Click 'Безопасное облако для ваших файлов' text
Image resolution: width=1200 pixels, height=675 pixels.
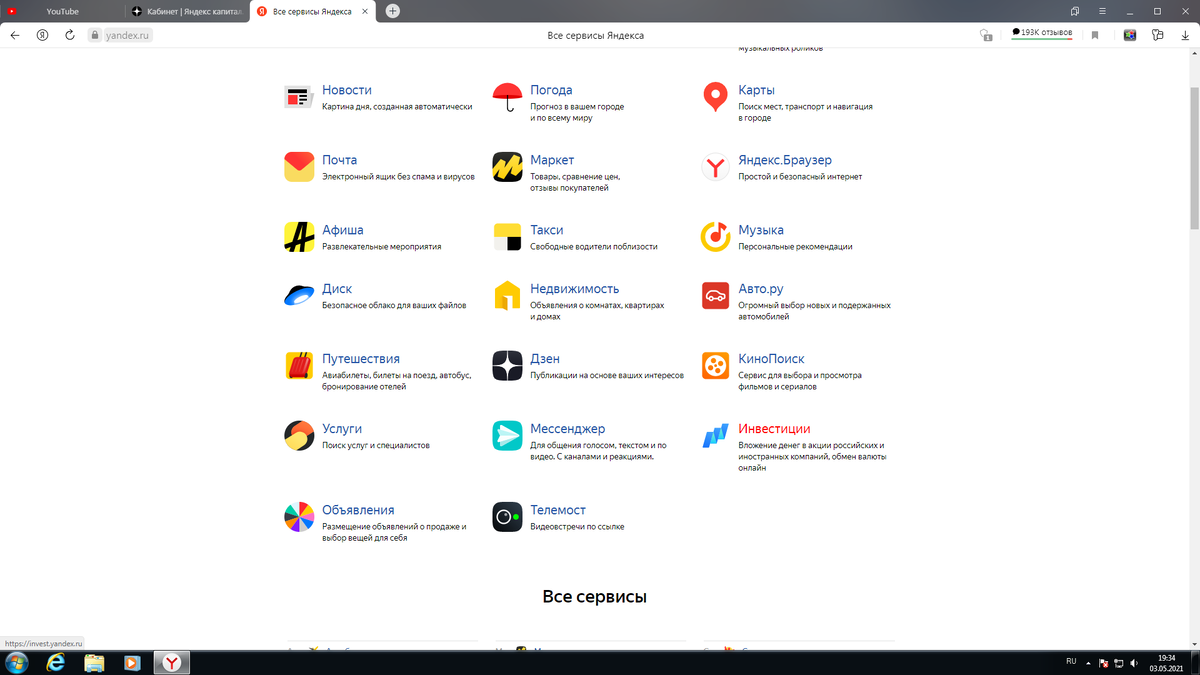394,305
